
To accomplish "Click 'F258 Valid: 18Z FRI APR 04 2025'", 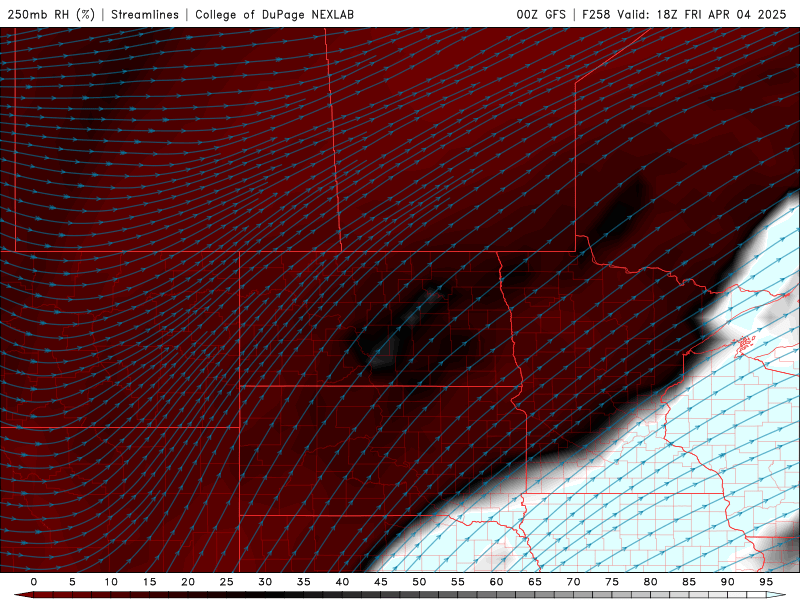I will click(684, 14).
